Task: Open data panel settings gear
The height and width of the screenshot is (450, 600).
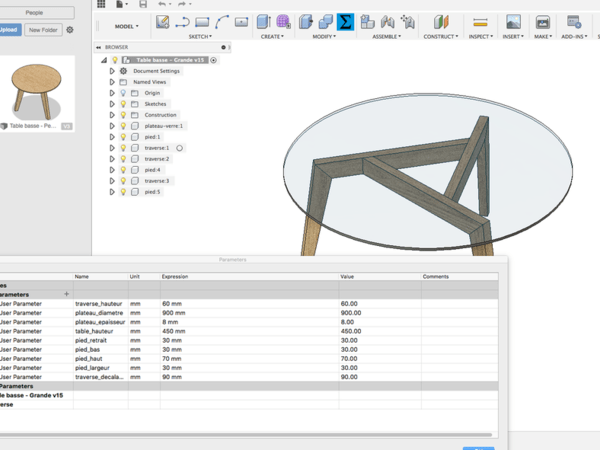Action: click(70, 29)
